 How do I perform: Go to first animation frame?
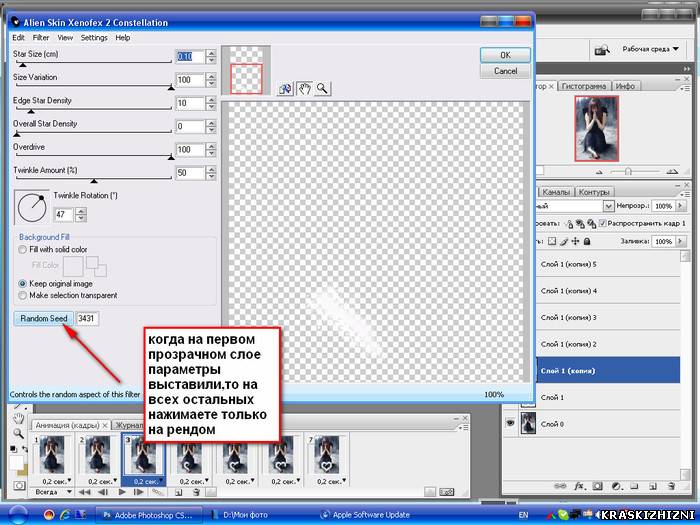tap(83, 492)
